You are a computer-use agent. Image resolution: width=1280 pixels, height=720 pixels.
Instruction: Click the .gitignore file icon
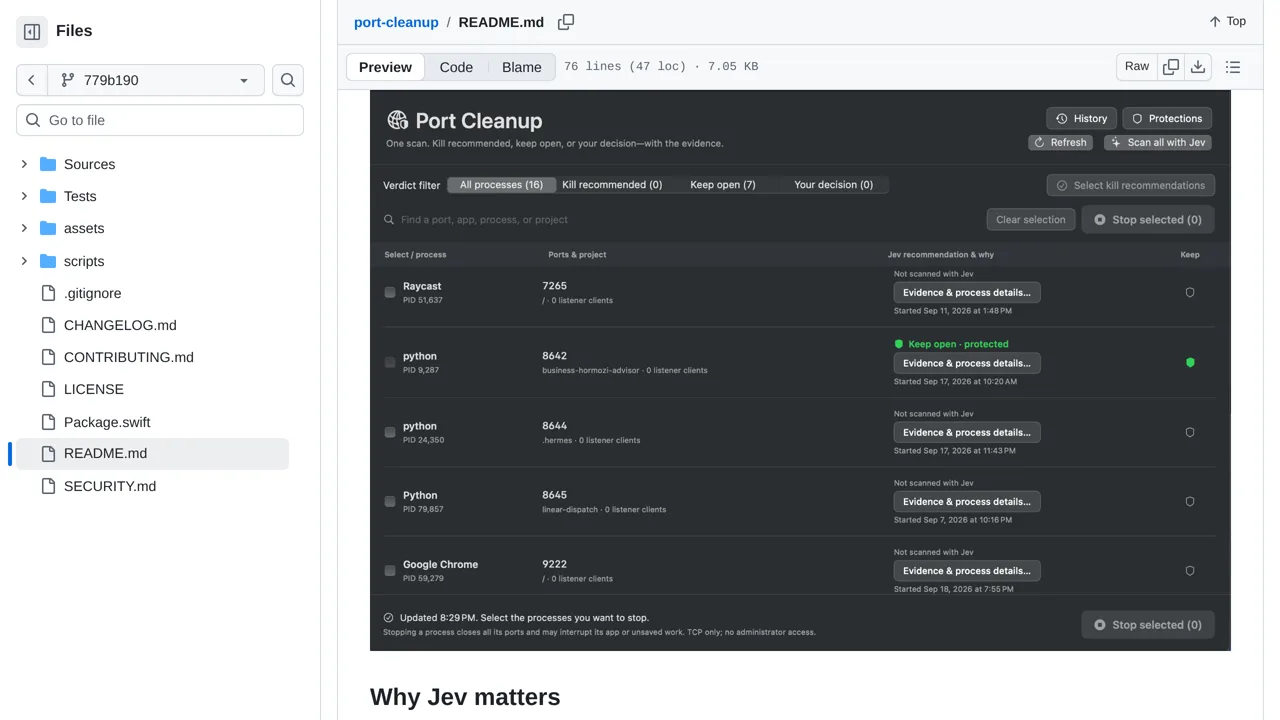(x=48, y=293)
